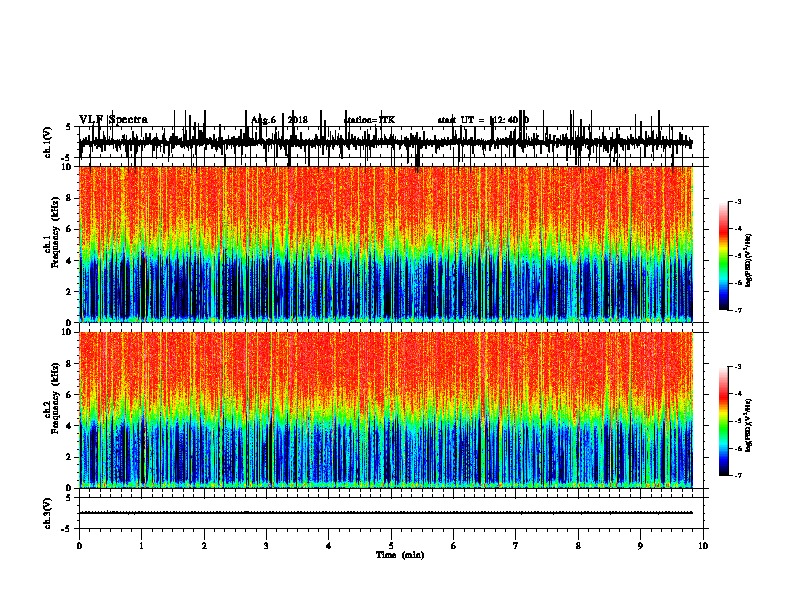Click the '-3' tick on ch.1 colorbar

tap(737, 201)
